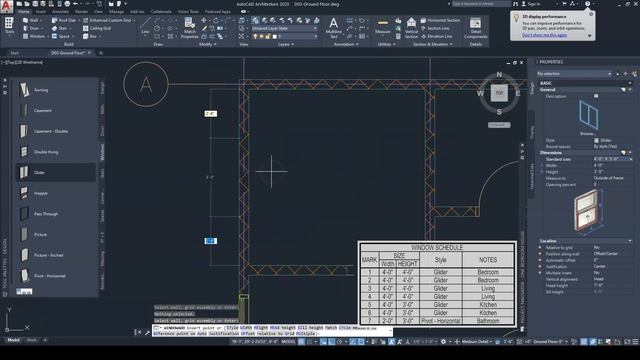Switch to the Start file tab

click(15, 53)
